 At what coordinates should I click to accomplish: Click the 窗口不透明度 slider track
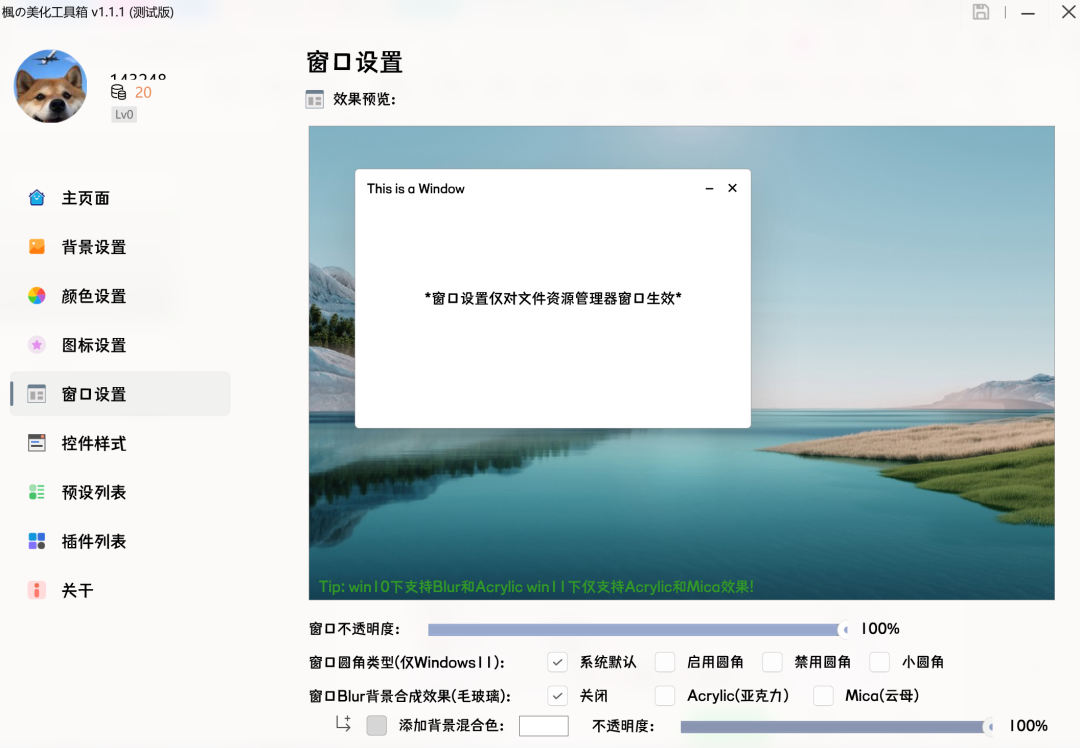[x=638, y=629]
